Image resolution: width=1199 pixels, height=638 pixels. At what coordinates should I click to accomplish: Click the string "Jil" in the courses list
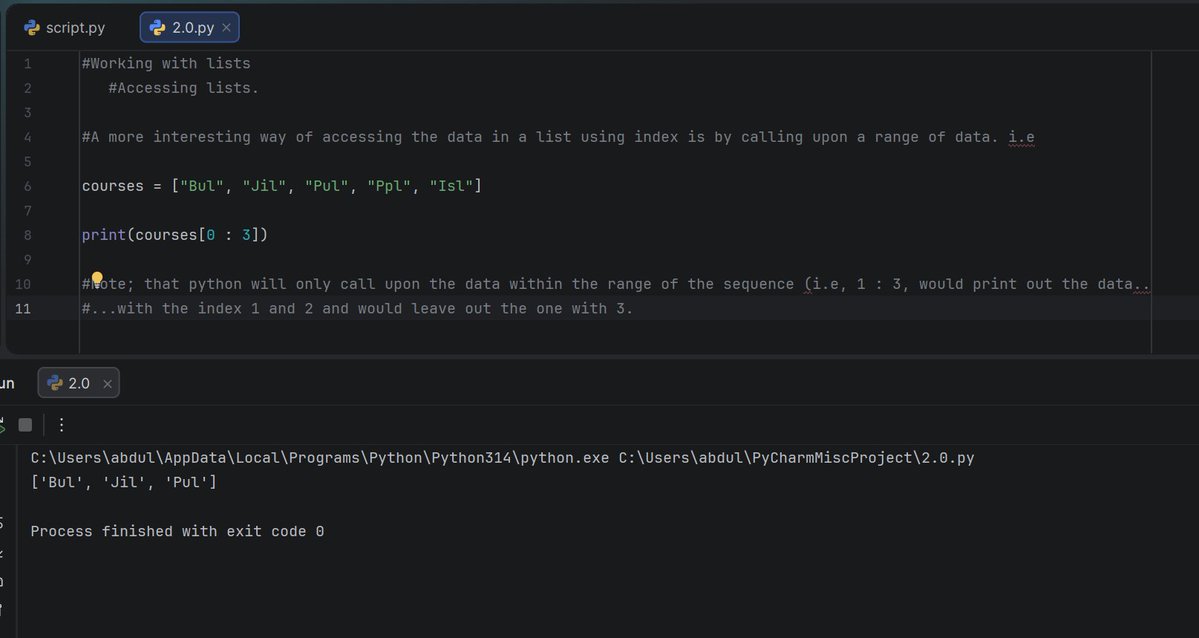(265, 186)
